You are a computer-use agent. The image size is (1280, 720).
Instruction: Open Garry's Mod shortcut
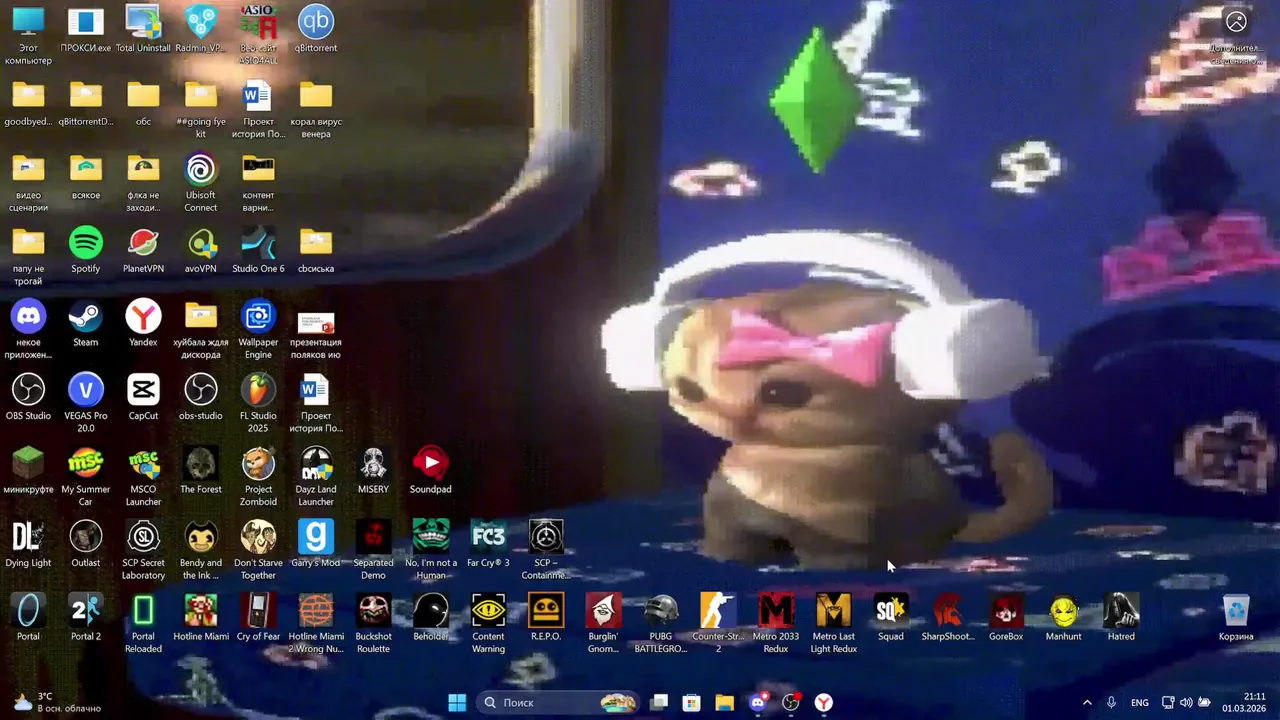coord(316,544)
